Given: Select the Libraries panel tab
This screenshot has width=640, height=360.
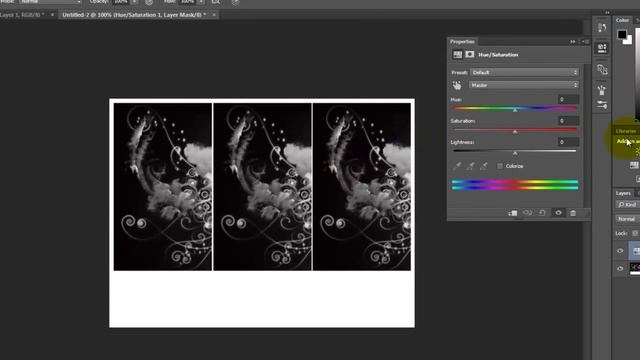Looking at the screenshot, I should point(626,131).
